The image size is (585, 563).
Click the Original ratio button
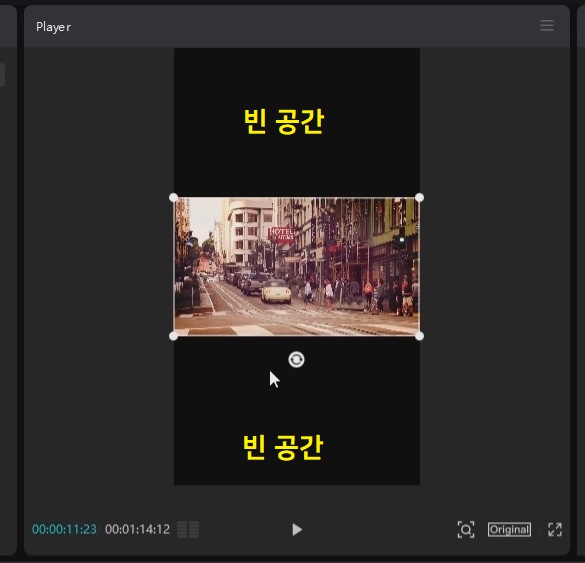click(509, 529)
